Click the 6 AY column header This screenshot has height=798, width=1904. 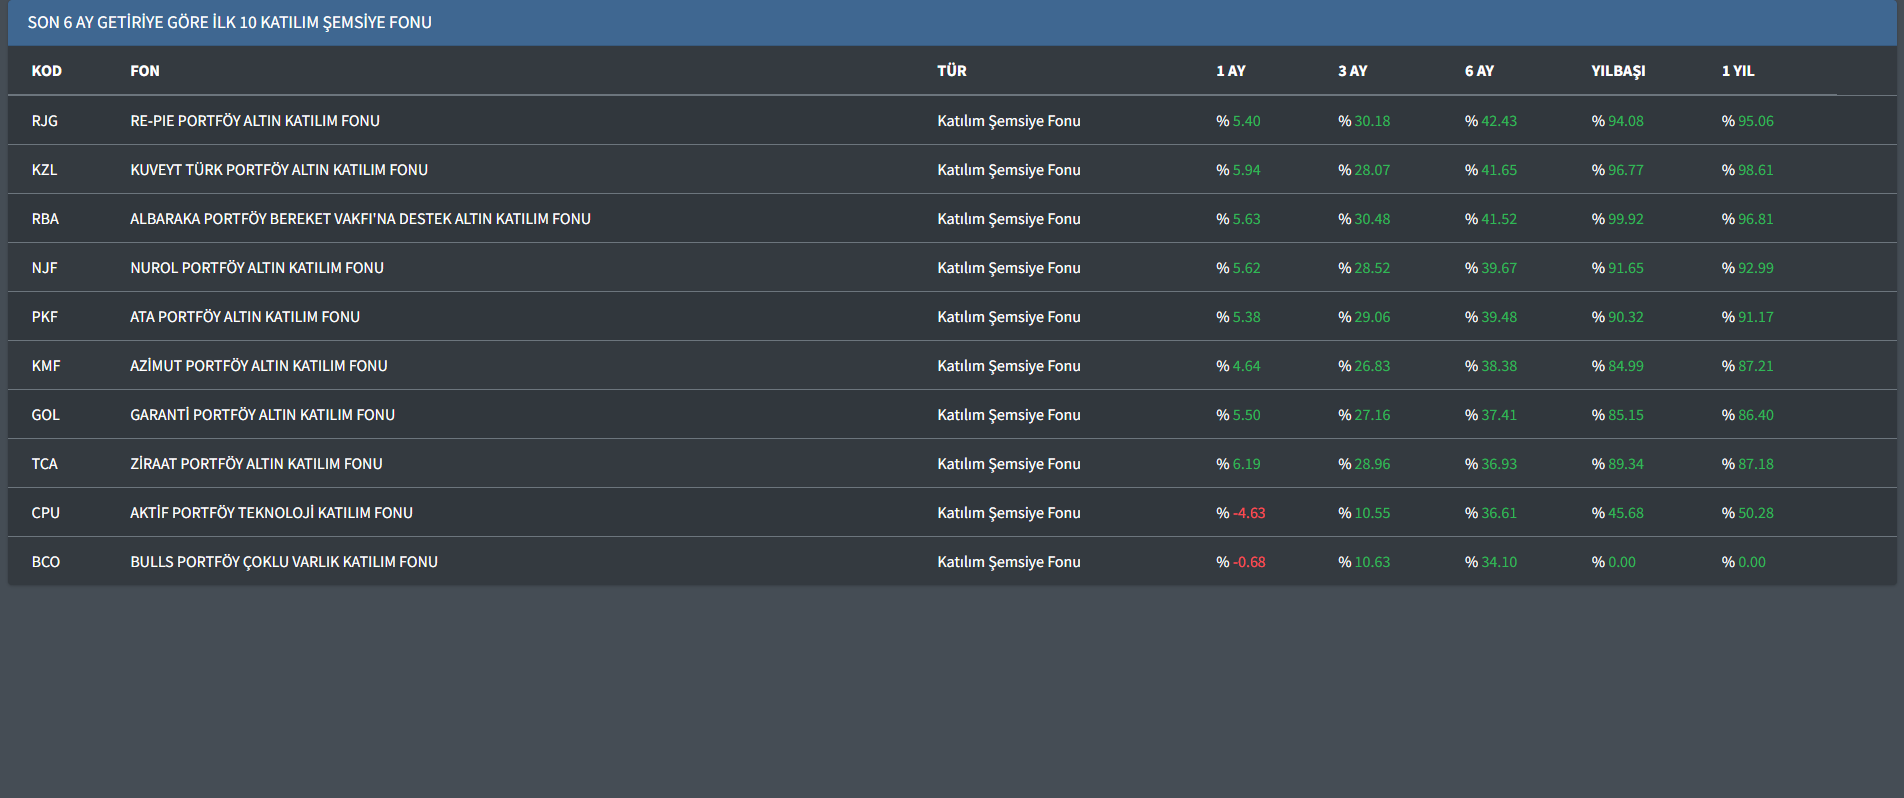tap(1478, 71)
